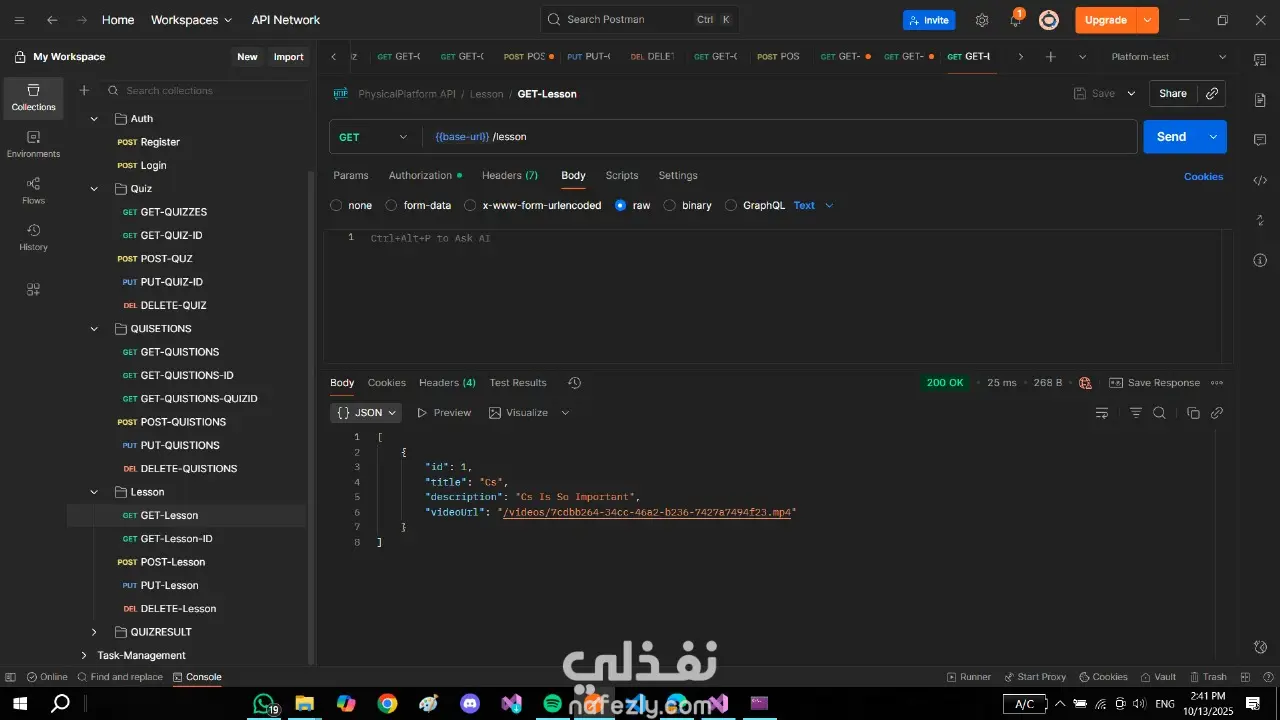The height and width of the screenshot is (720, 1280).
Task: Open WhatsApp from the taskbar
Action: (x=263, y=704)
